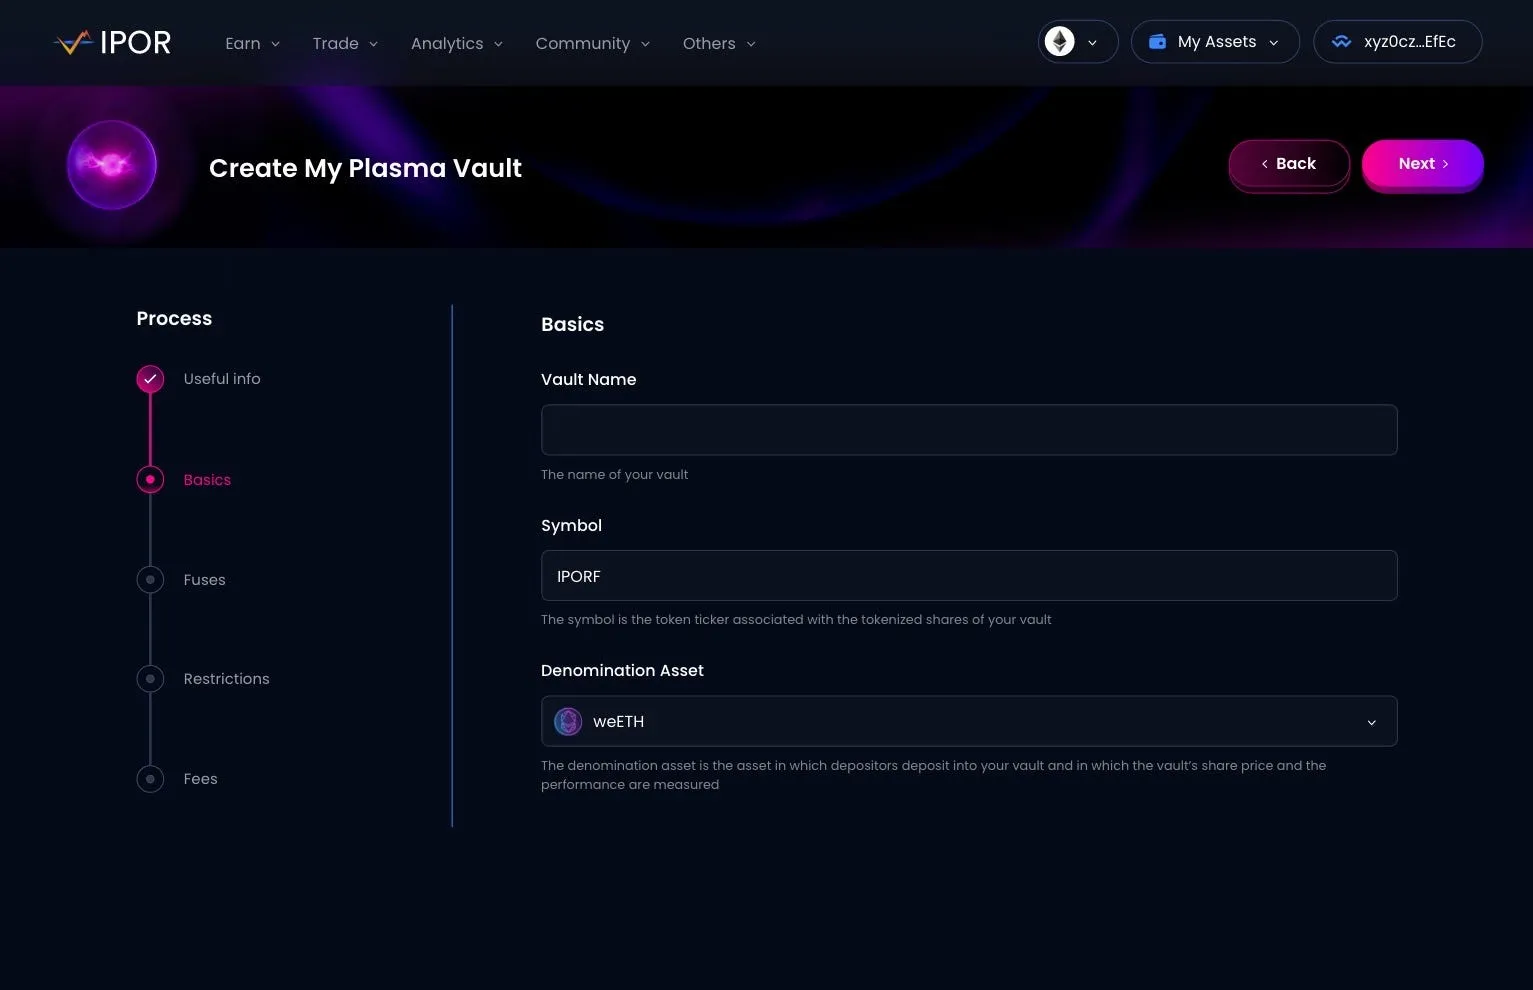The image size is (1533, 990).
Task: Click the weETH token icon
Action: click(x=568, y=721)
